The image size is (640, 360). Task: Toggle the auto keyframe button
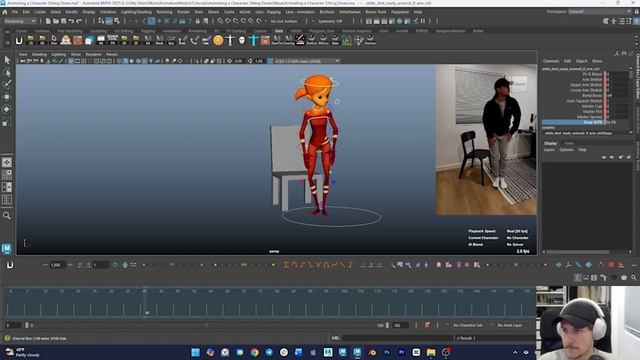(427, 325)
